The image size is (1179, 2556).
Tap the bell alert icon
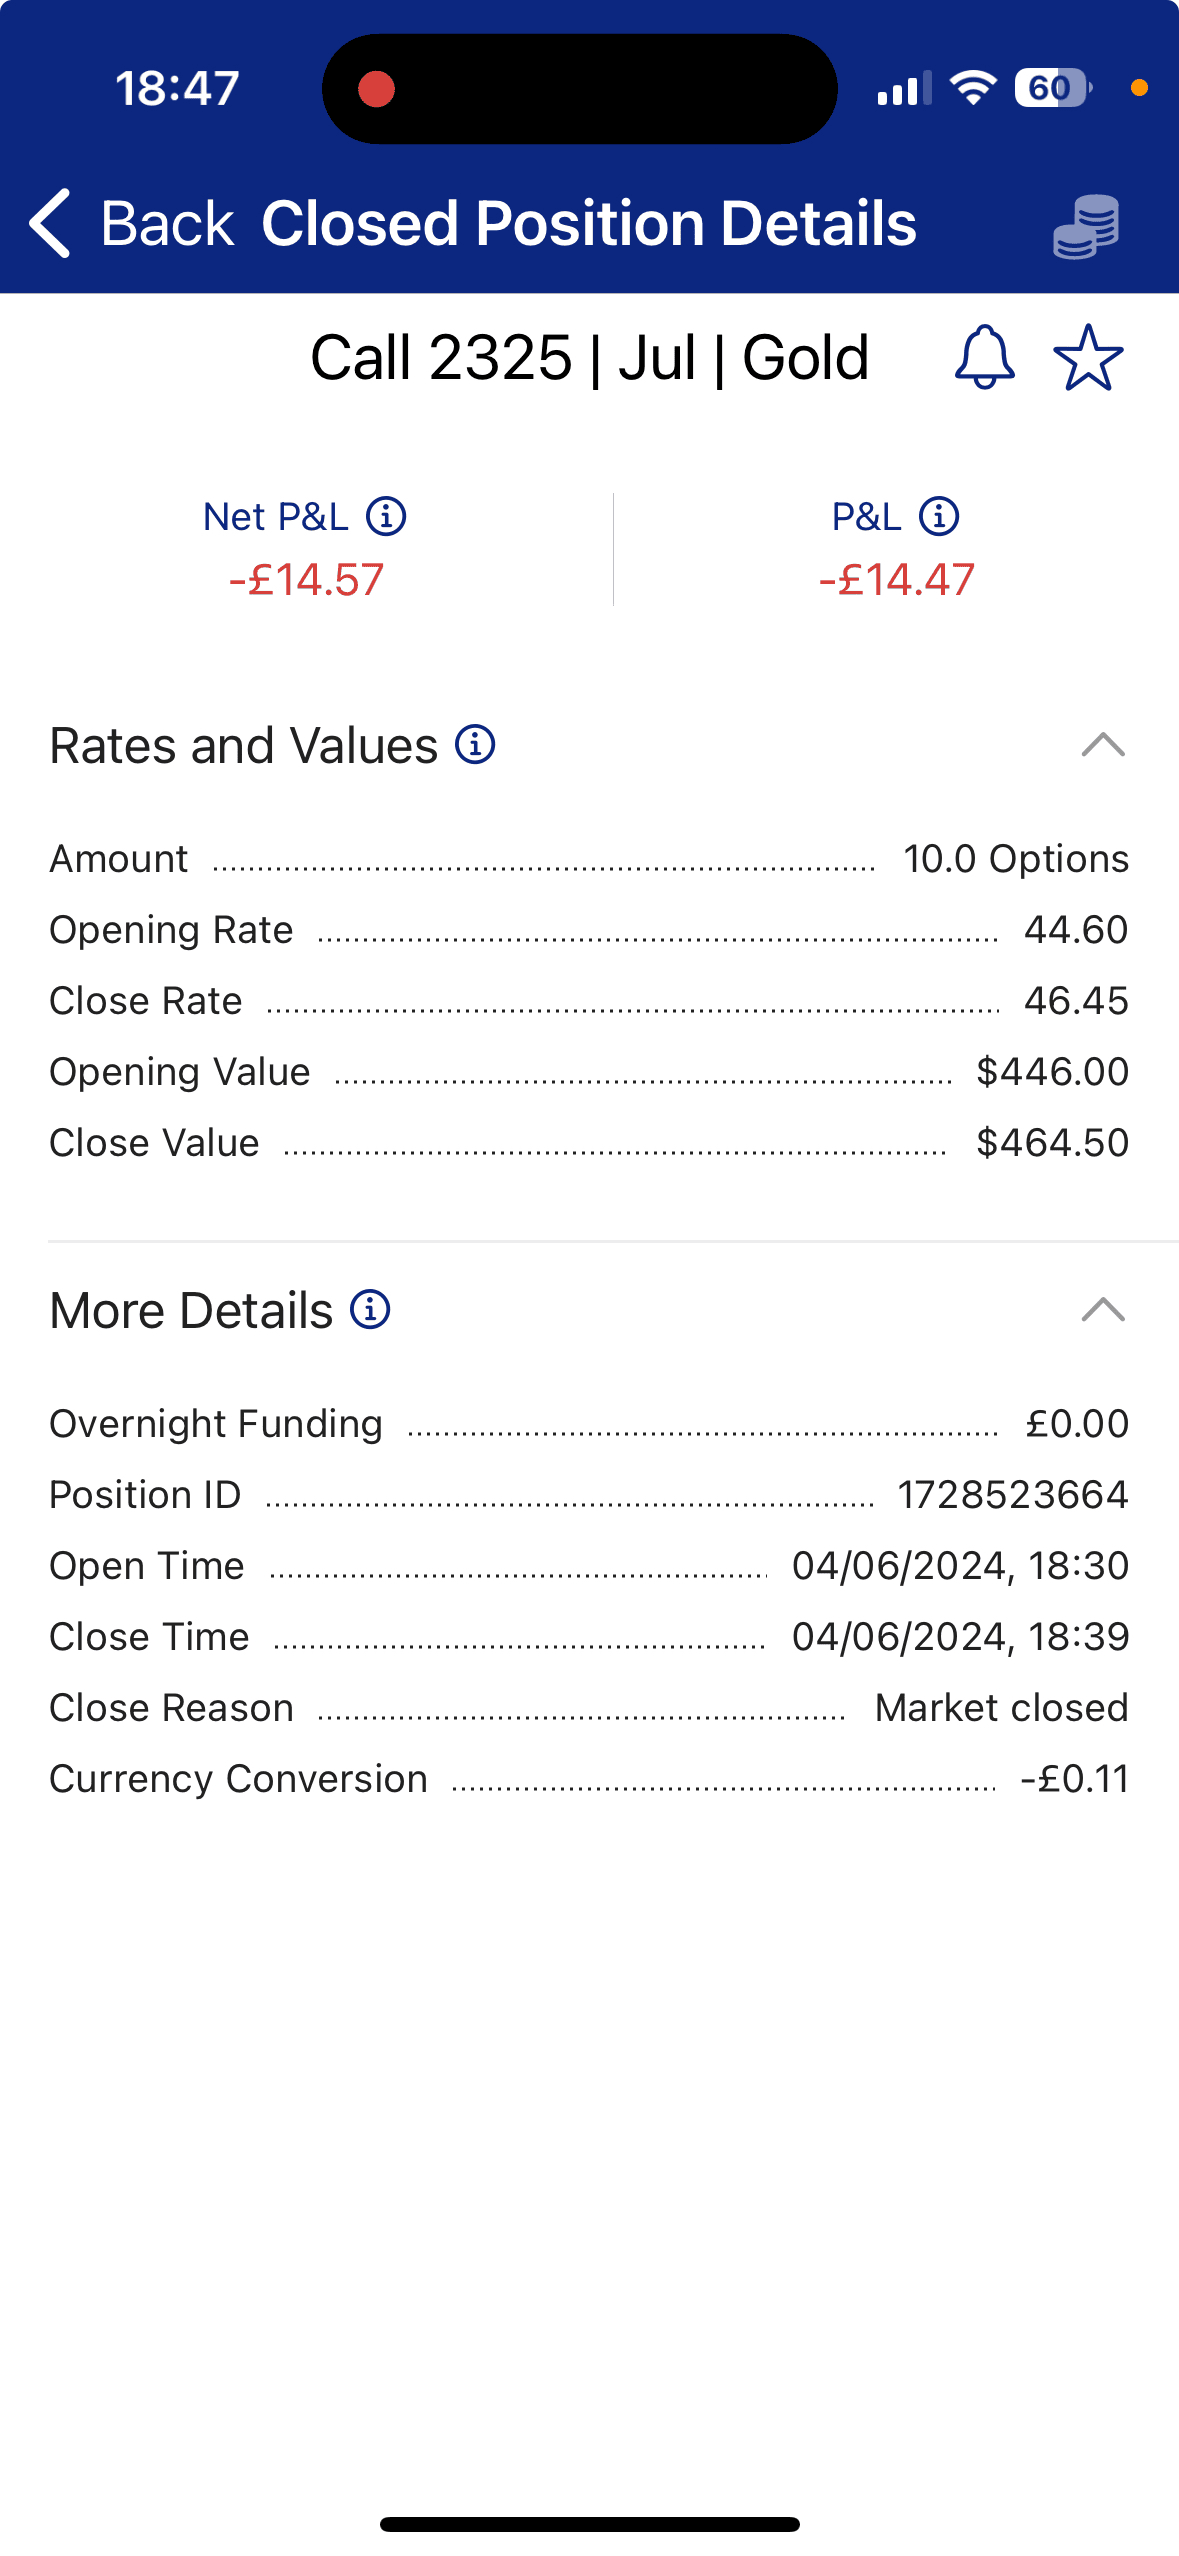tap(985, 357)
